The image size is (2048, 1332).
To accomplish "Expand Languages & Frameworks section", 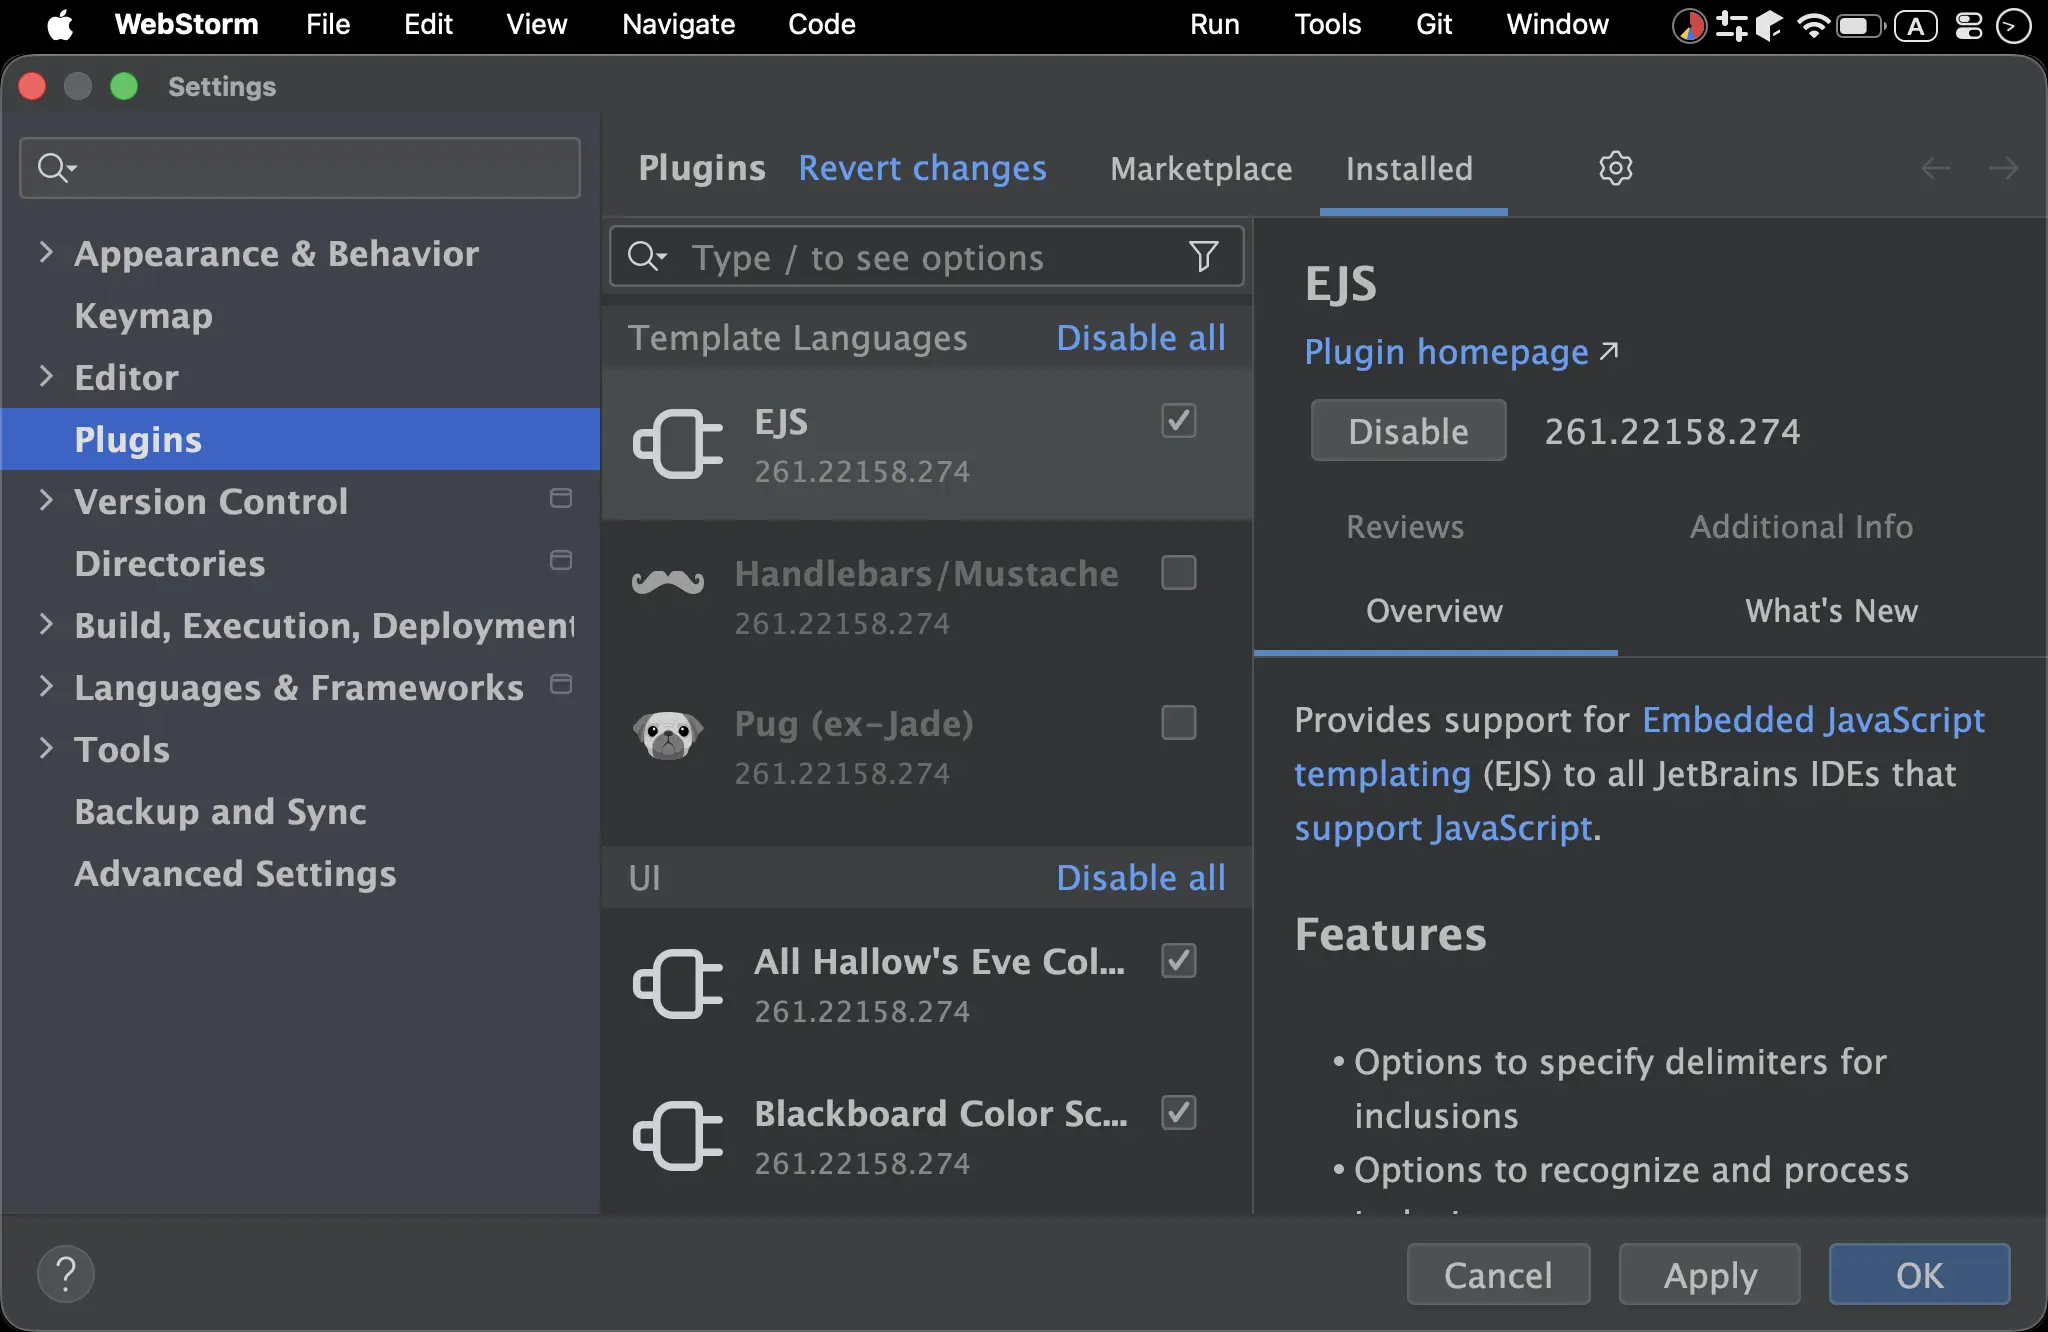I will click(45, 686).
